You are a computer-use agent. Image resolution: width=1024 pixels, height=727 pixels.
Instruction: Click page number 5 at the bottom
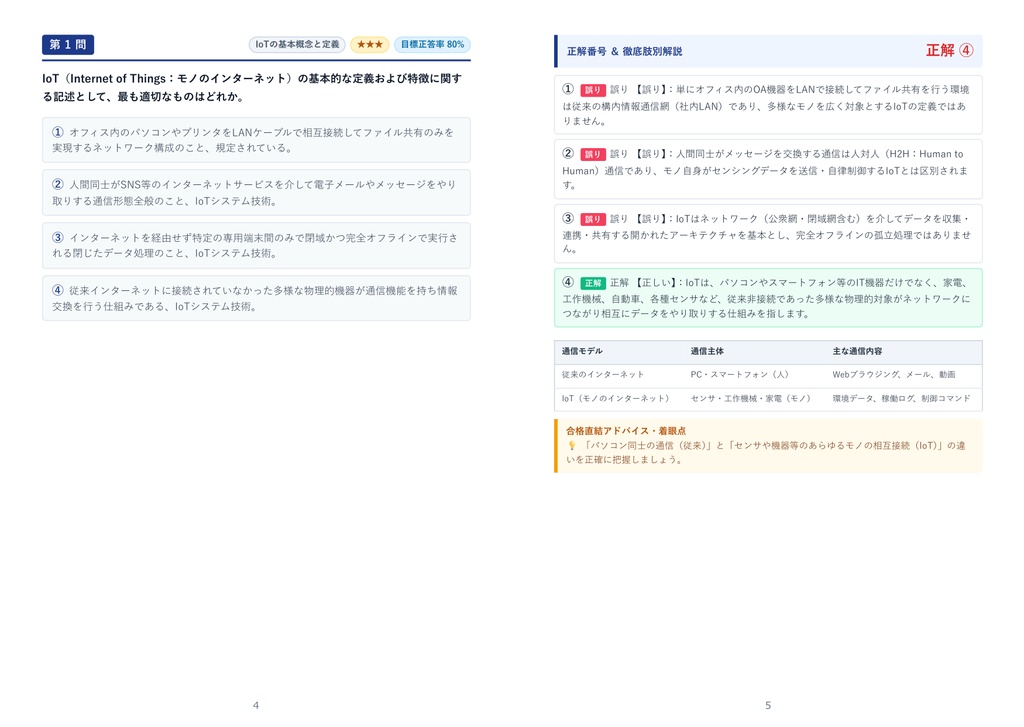click(x=768, y=705)
